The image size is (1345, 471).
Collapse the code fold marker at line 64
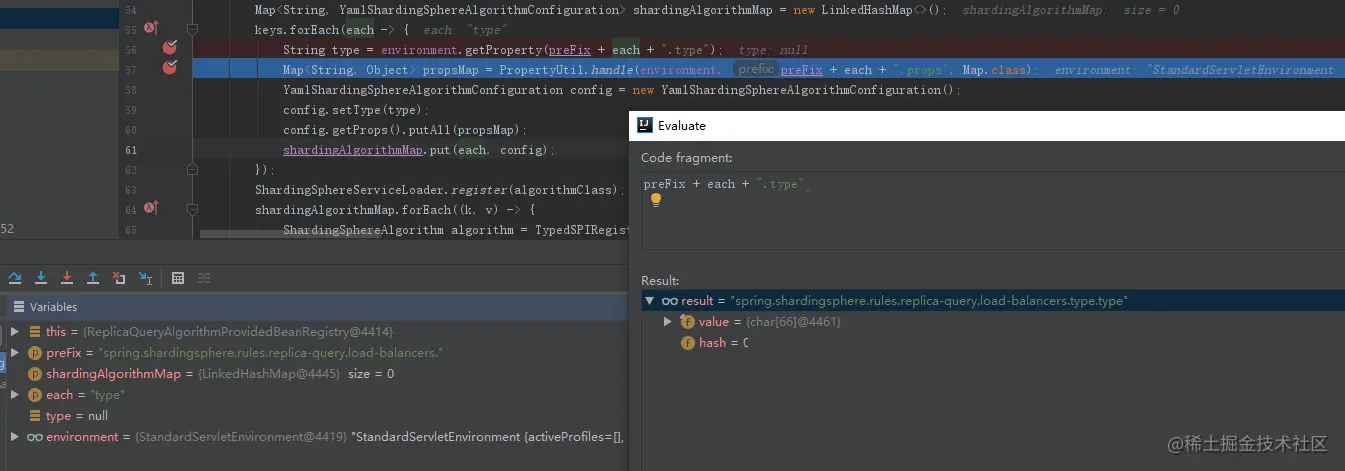(x=194, y=209)
